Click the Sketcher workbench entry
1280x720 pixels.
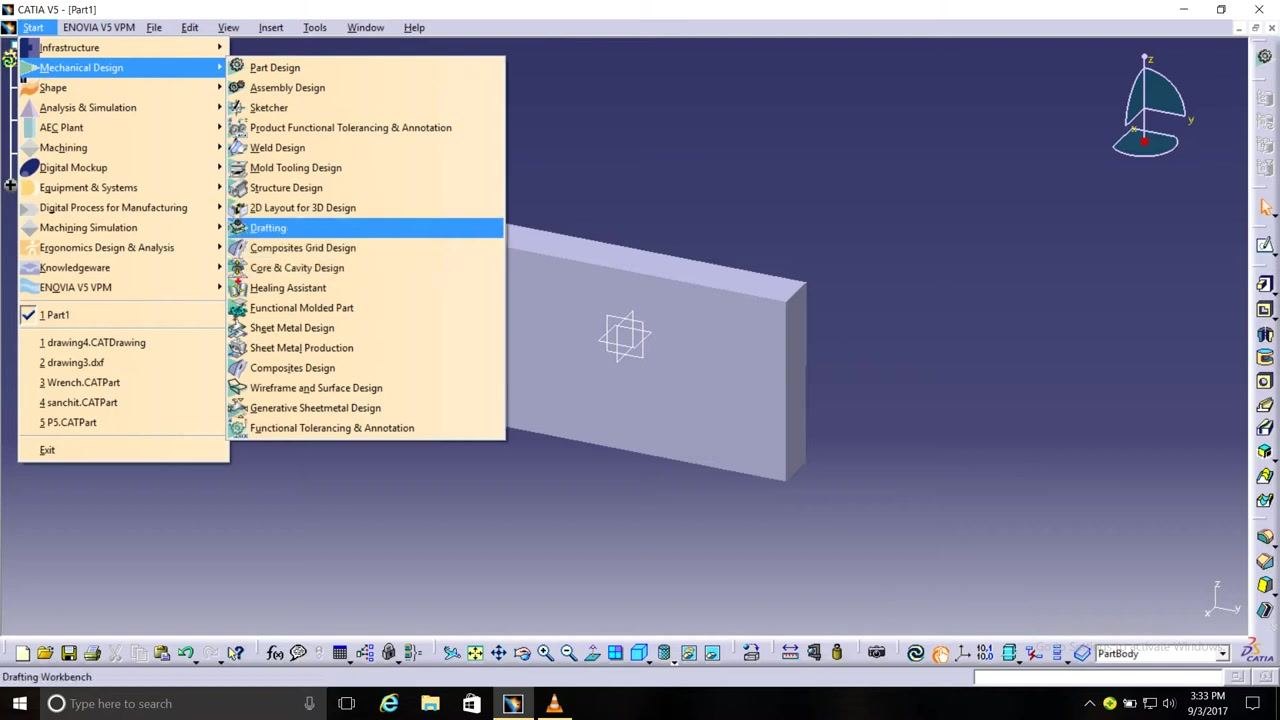click(x=365, y=107)
